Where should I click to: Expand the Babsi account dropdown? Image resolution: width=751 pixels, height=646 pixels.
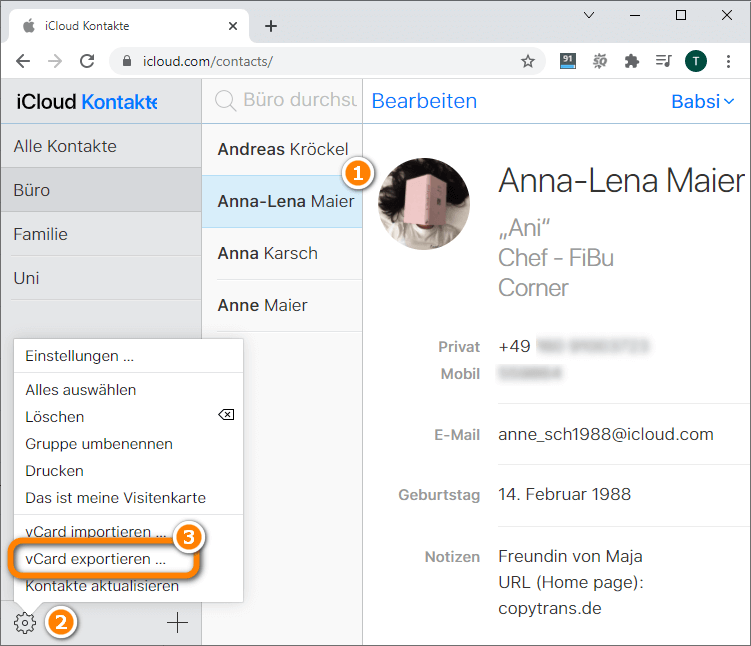tap(703, 102)
